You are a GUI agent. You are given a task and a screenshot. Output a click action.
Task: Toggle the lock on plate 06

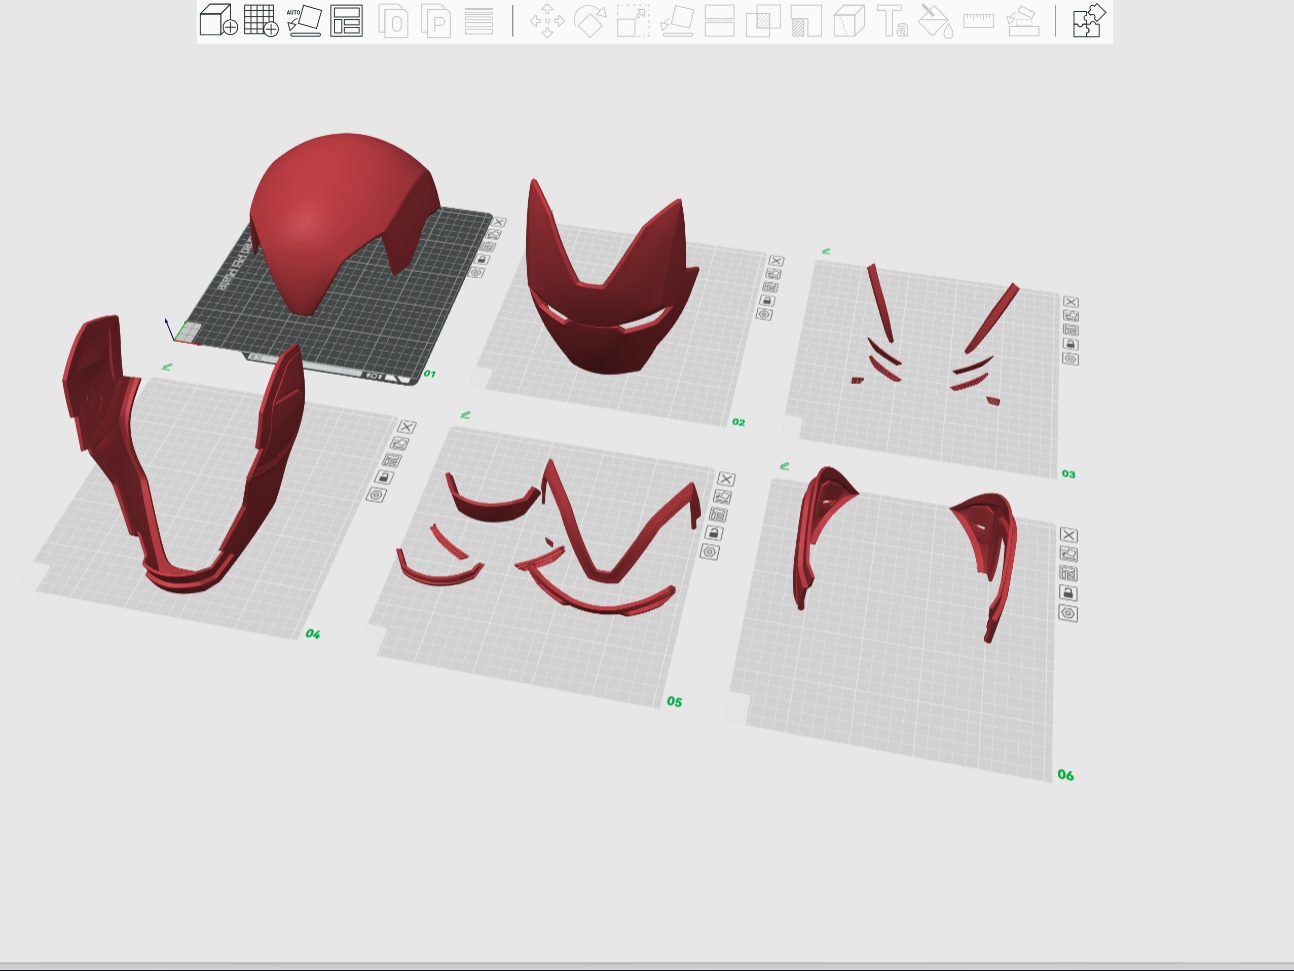click(1068, 593)
